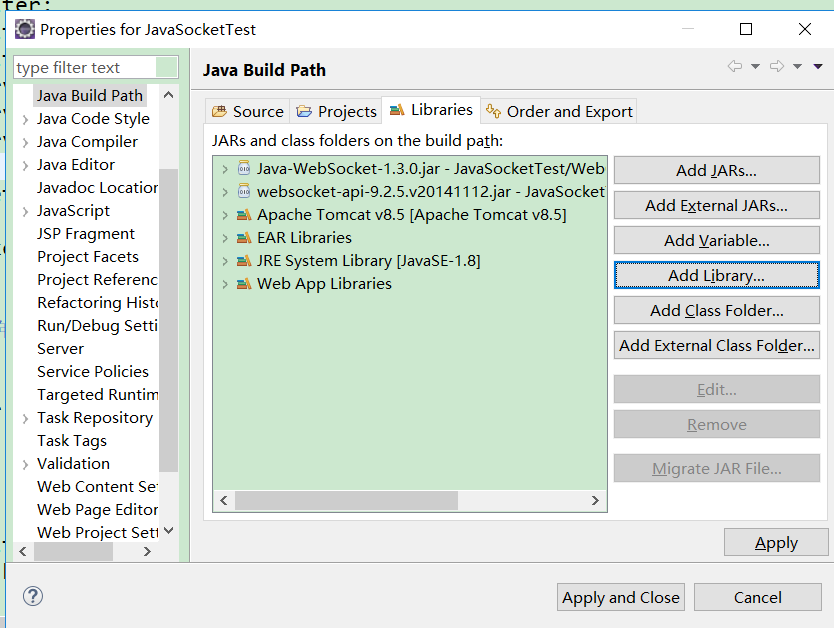Click sidebar scroll up arrow
The image size is (834, 628).
tap(169, 95)
